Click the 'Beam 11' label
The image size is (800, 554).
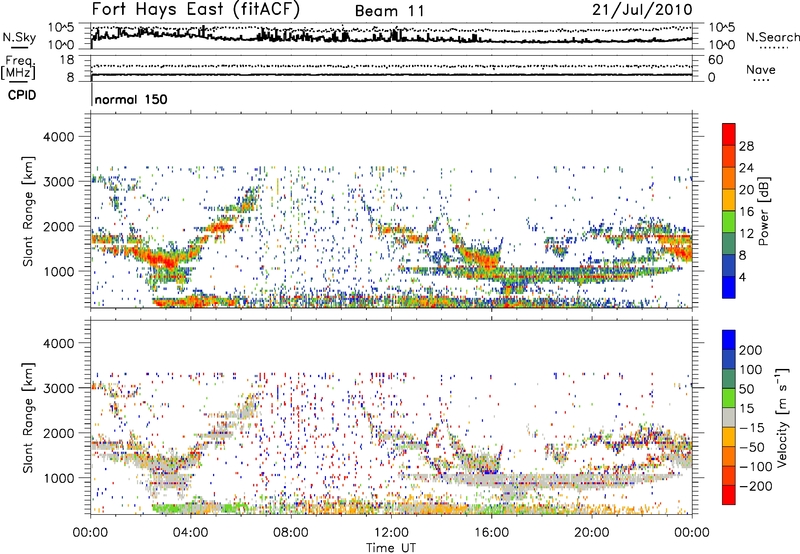point(389,11)
